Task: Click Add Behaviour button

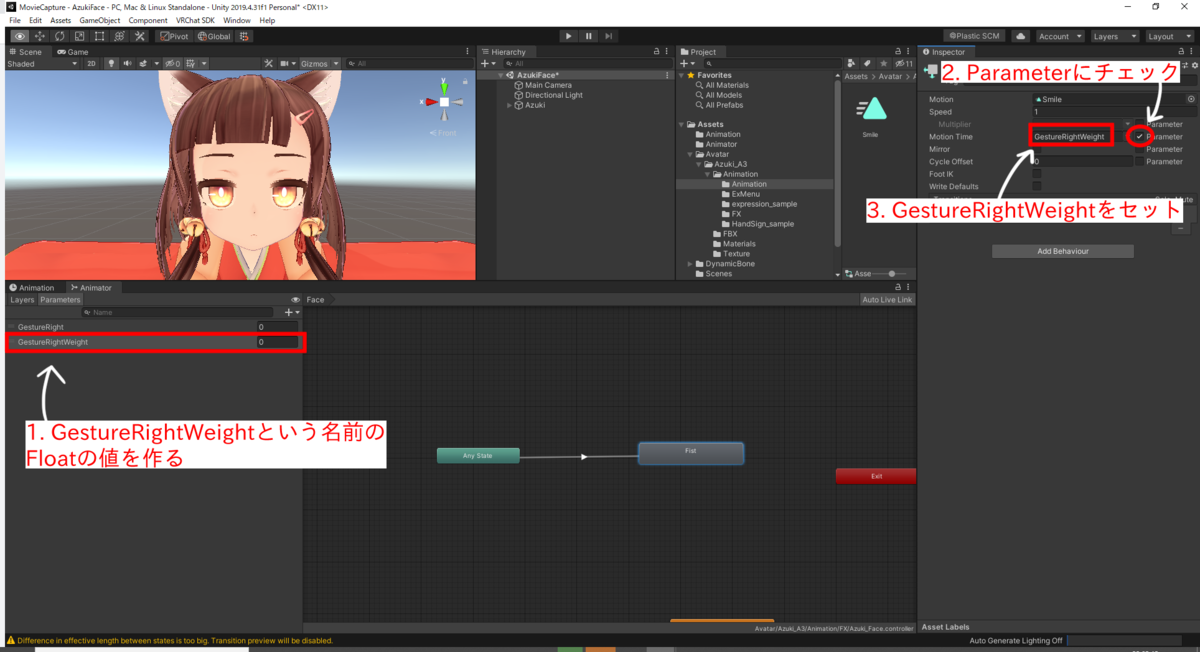Action: (1063, 251)
